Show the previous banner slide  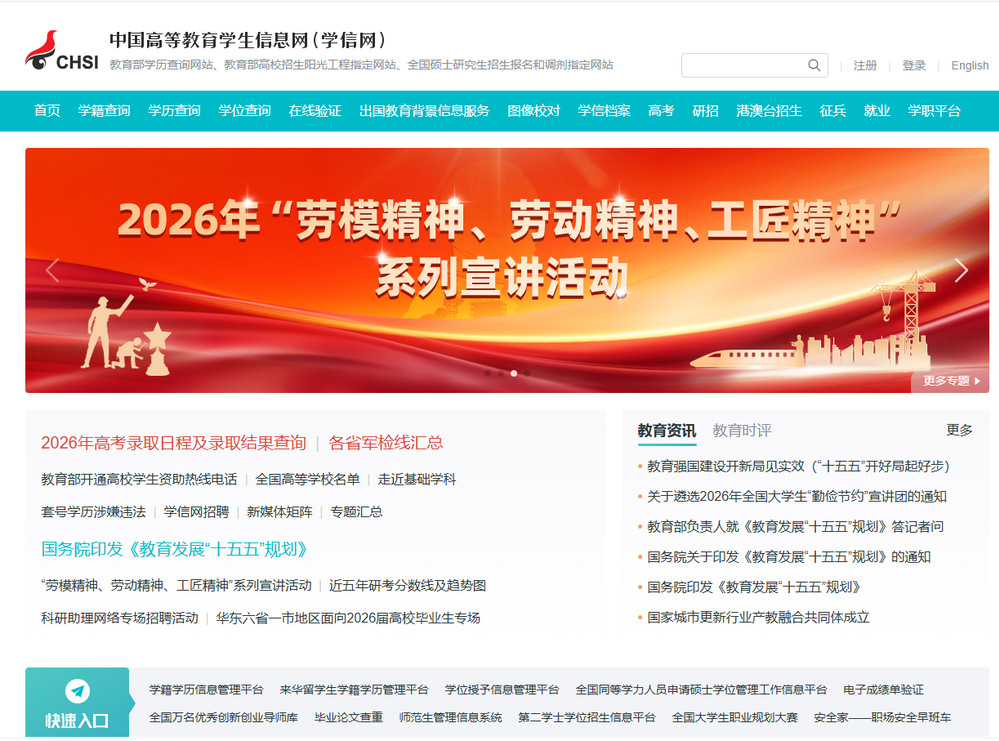pyautogui.click(x=53, y=270)
